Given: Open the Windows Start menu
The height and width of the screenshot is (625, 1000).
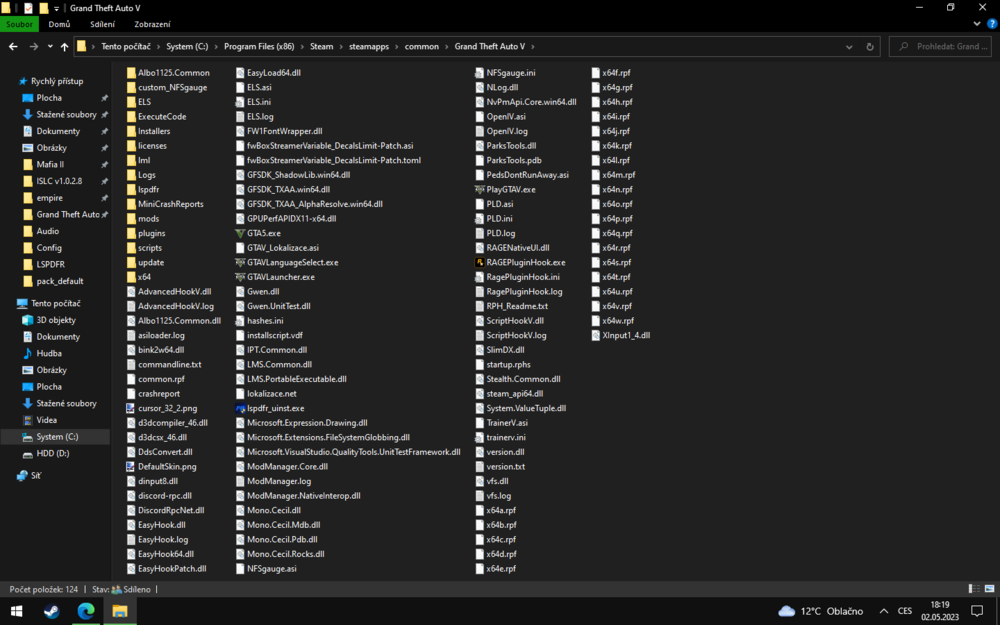Looking at the screenshot, I should pos(17,611).
